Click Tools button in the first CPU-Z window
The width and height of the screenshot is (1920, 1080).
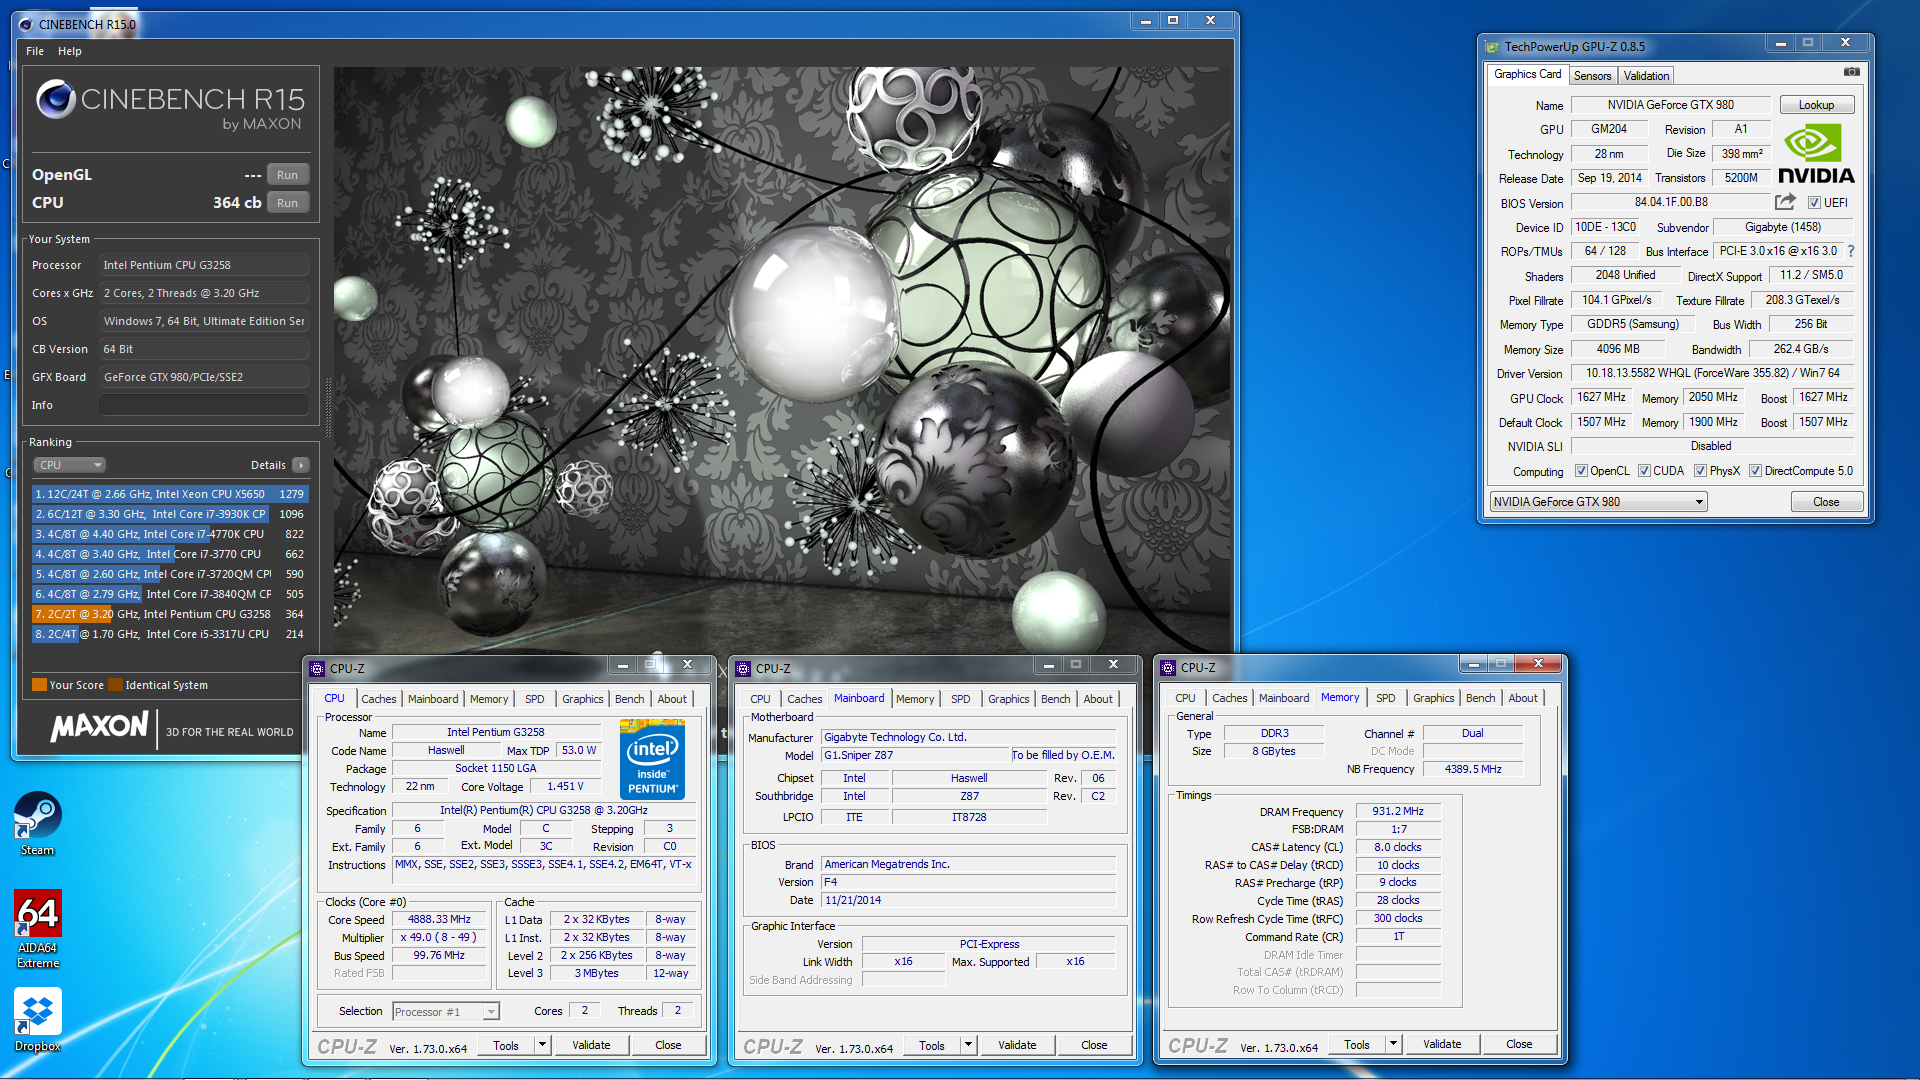[x=506, y=1045]
